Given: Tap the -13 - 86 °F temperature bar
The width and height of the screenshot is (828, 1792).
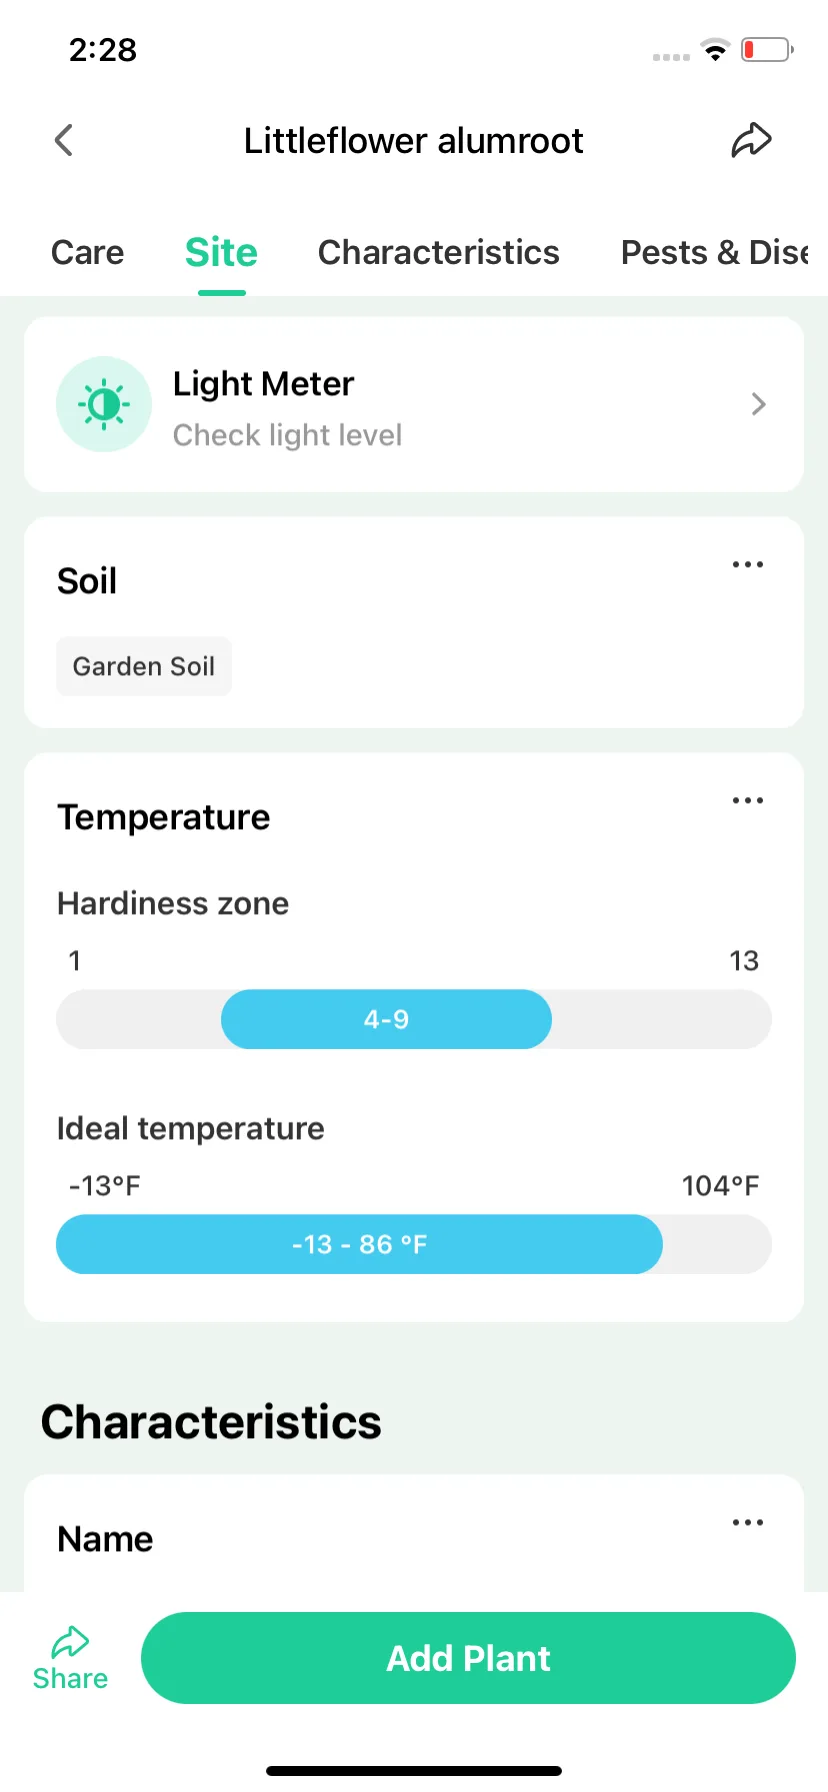Looking at the screenshot, I should (359, 1244).
